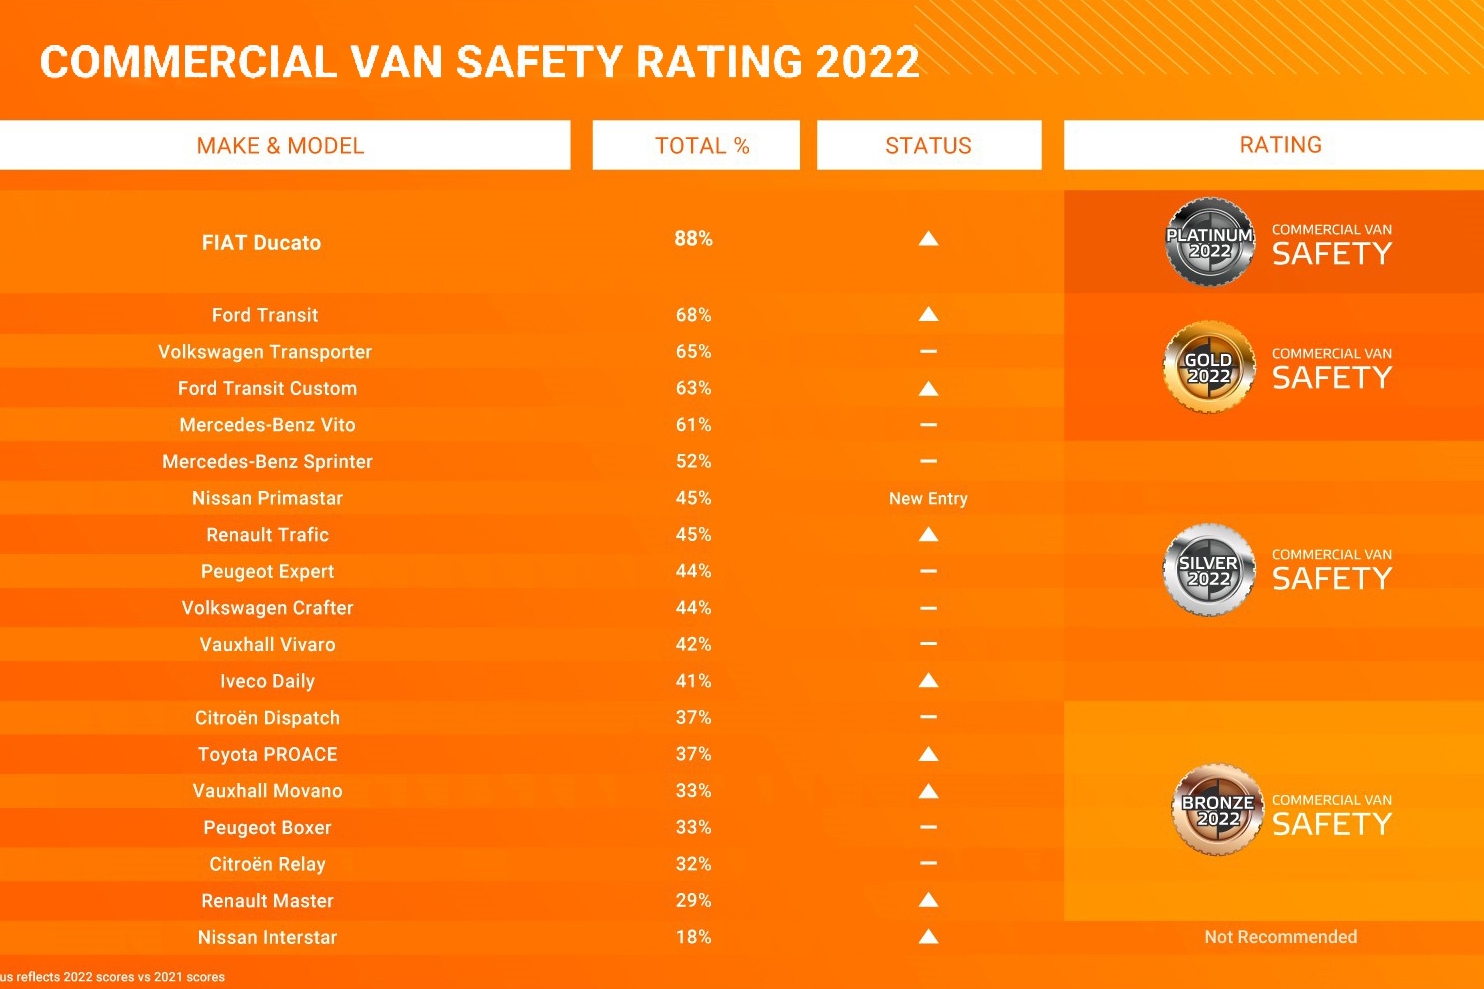This screenshot has height=989, width=1484.
Task: Click the up triangle for Iveco Daily
Action: pyautogui.click(x=928, y=681)
